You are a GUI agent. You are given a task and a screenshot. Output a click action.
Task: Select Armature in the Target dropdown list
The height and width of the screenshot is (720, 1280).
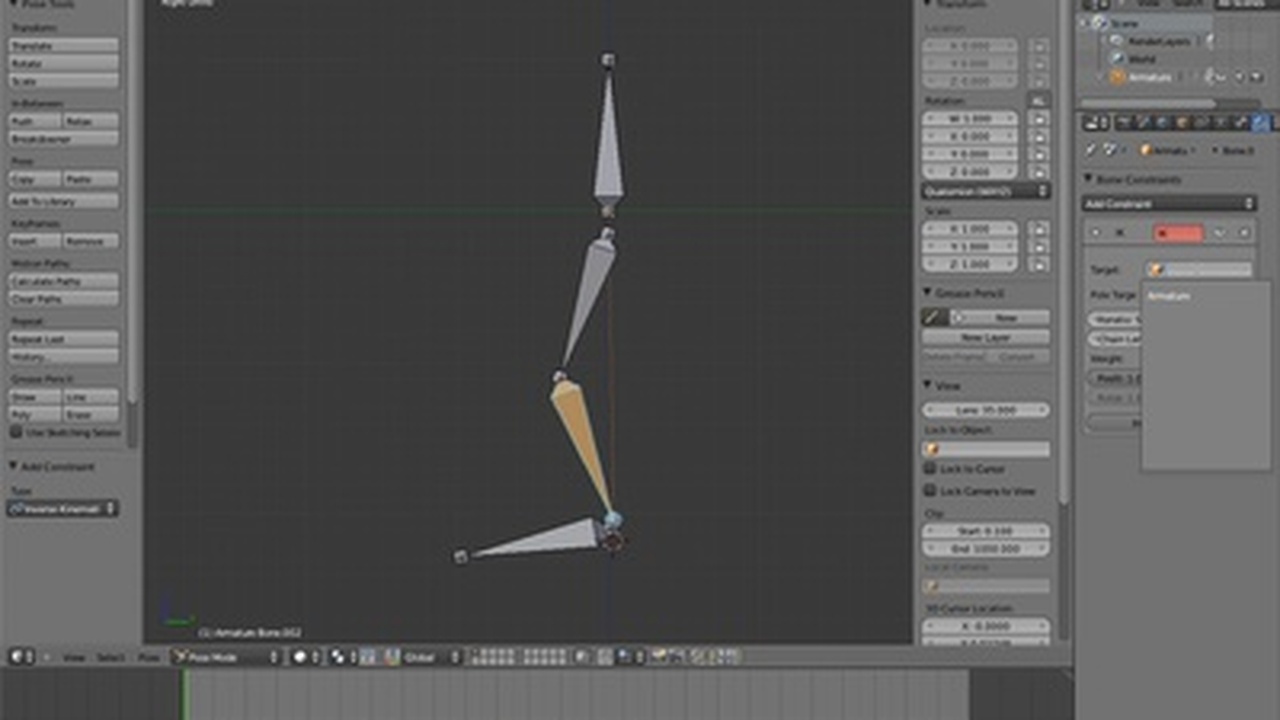1170,296
